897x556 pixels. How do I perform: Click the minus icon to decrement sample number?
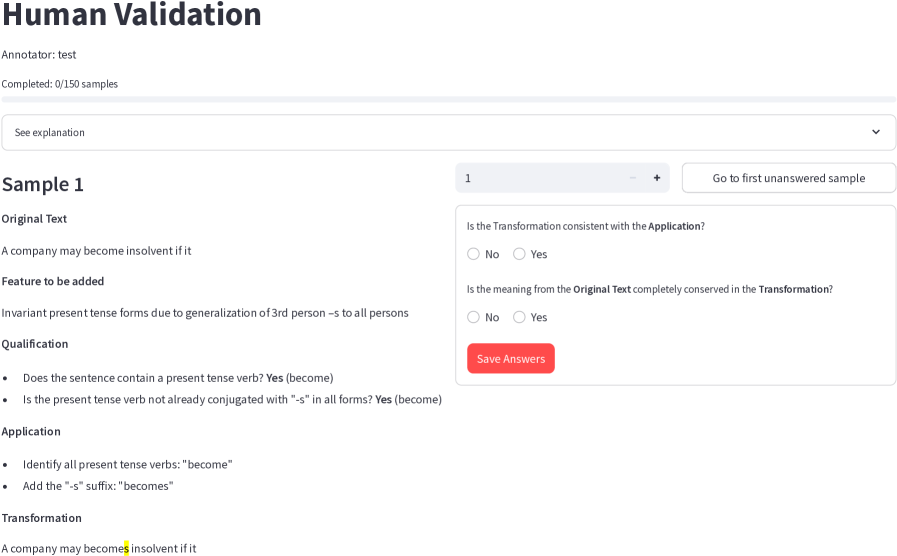[632, 178]
